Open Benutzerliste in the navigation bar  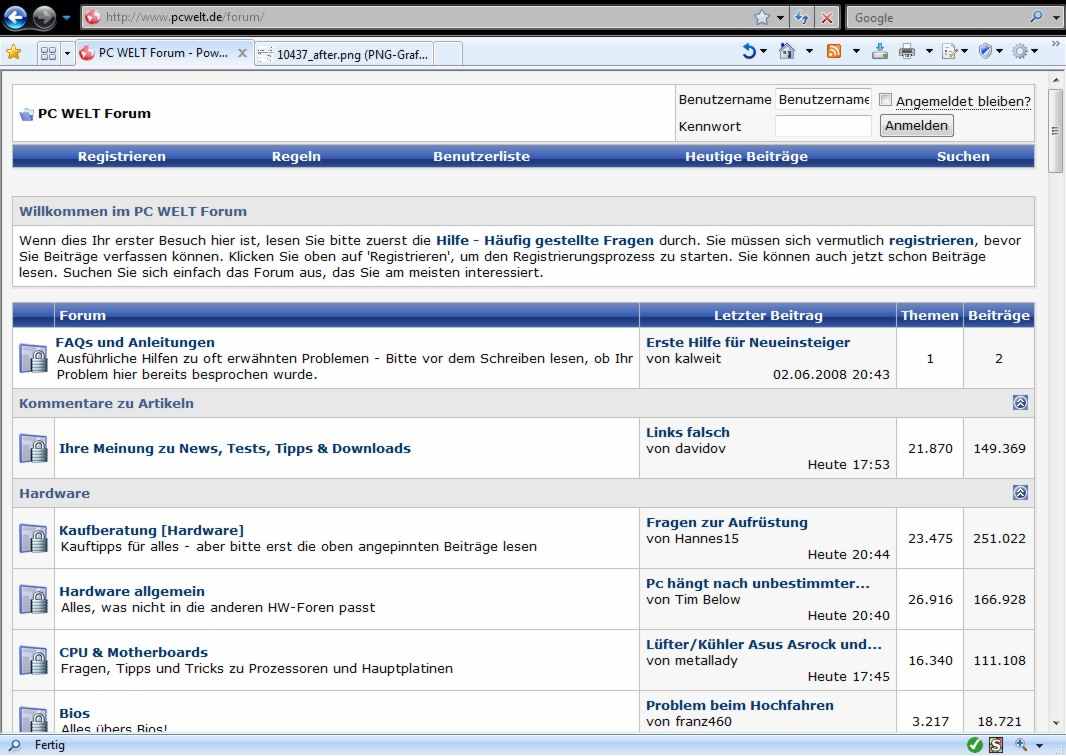481,156
